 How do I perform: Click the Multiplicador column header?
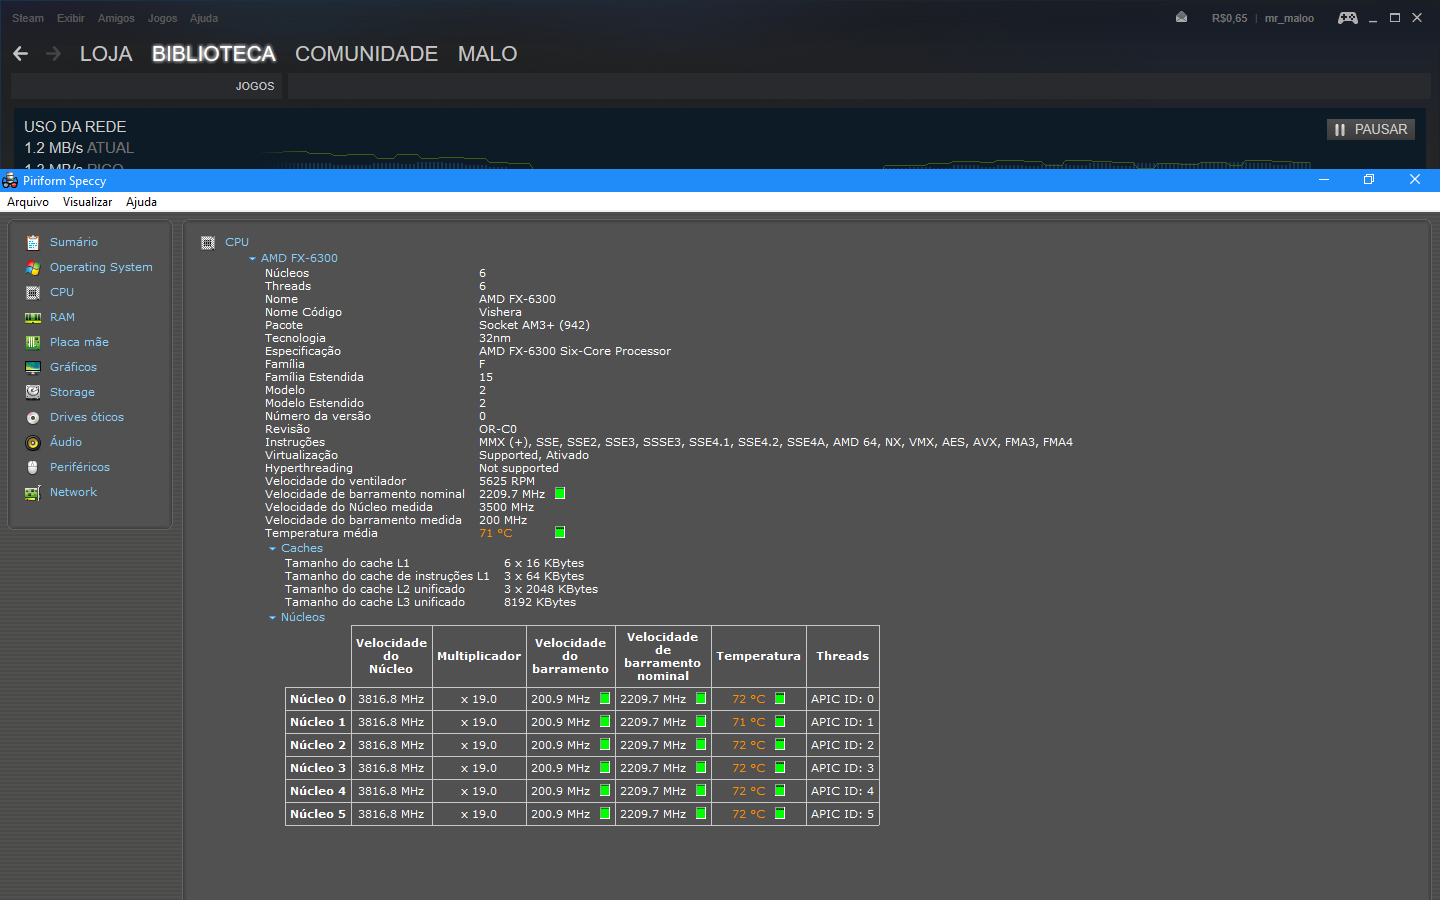tap(479, 656)
